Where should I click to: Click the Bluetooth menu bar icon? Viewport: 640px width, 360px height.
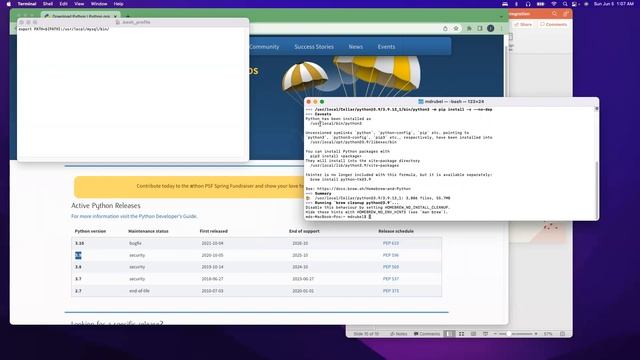pos(516,4)
